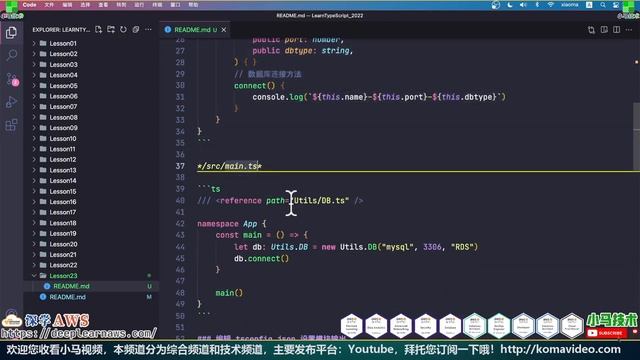
Task: Open Spotlight search in macOS menu bar
Action: pyautogui.click(x=603, y=5)
